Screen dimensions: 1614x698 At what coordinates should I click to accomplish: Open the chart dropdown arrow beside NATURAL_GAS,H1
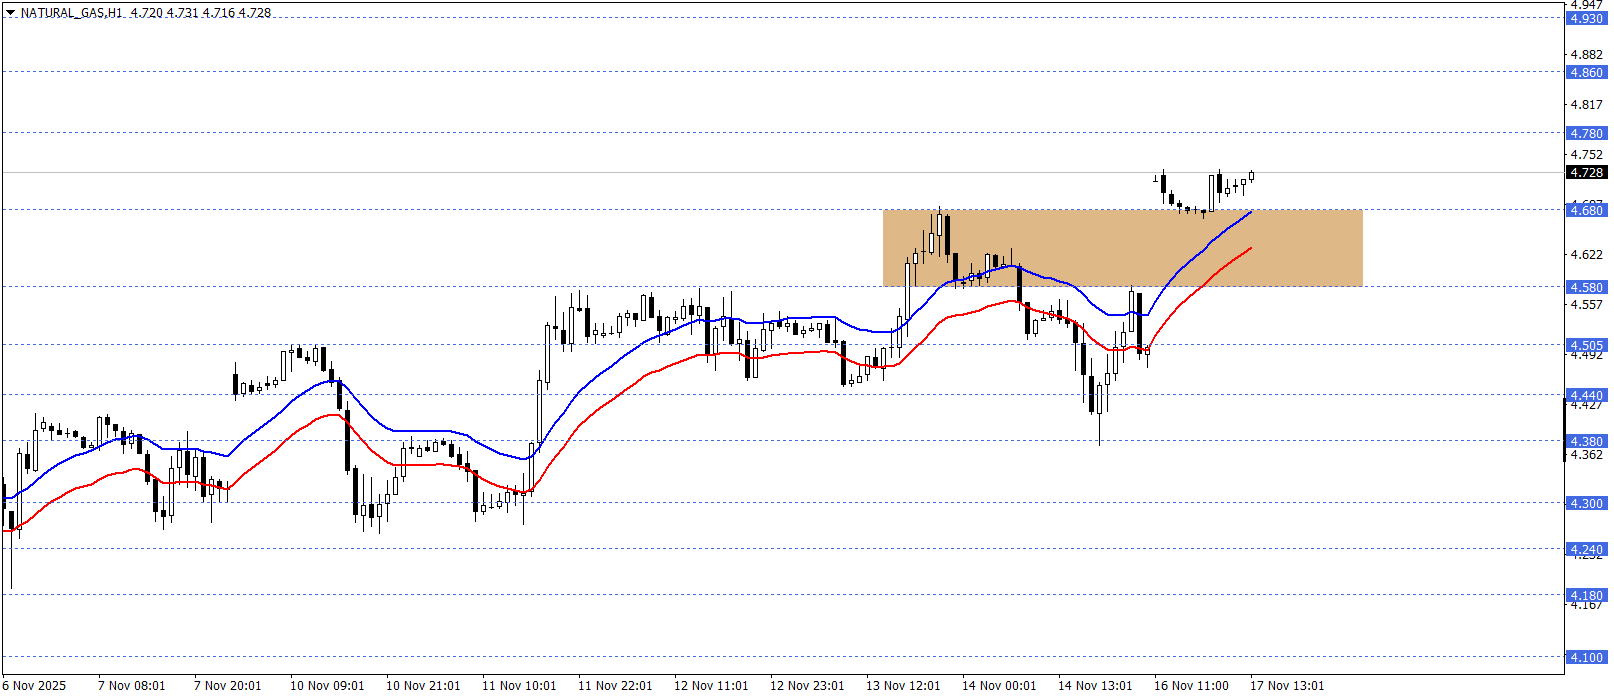10,13
